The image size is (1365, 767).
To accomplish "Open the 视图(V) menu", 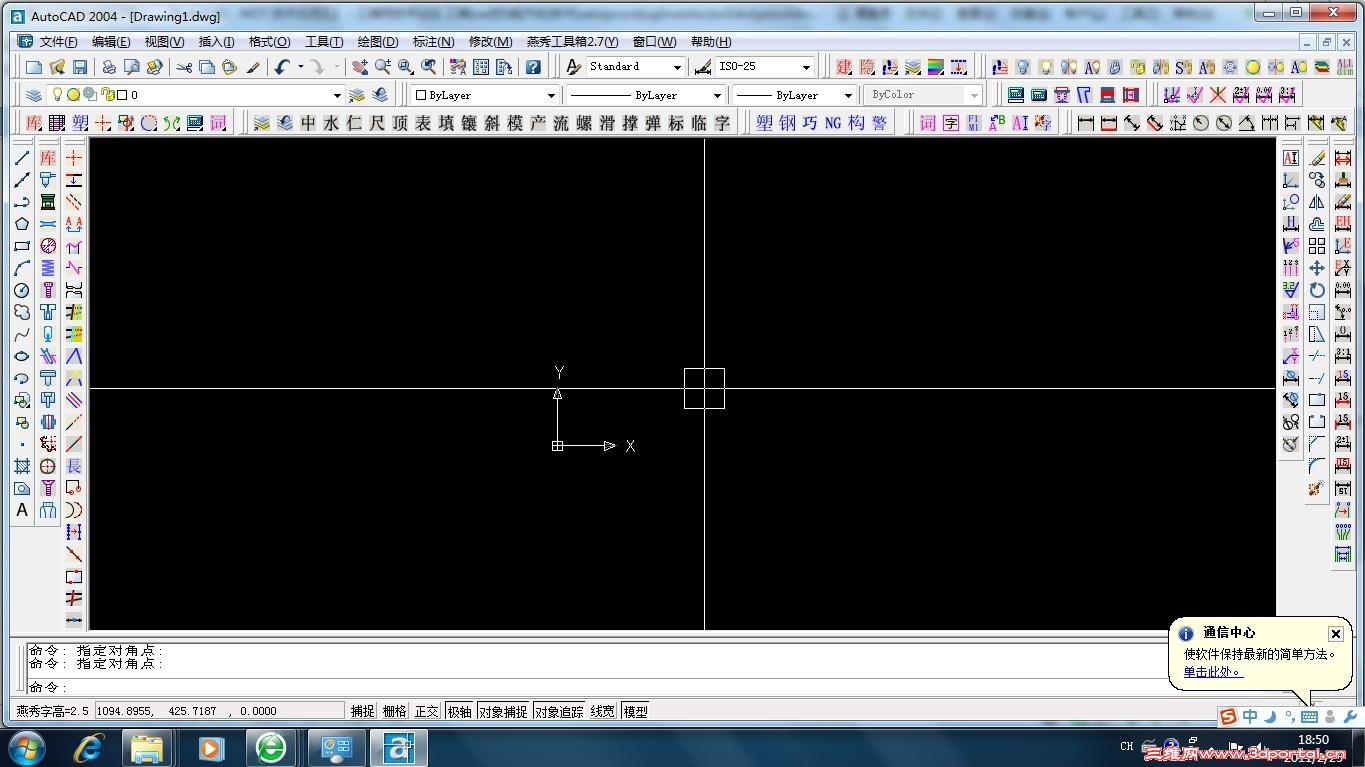I will click(x=164, y=42).
